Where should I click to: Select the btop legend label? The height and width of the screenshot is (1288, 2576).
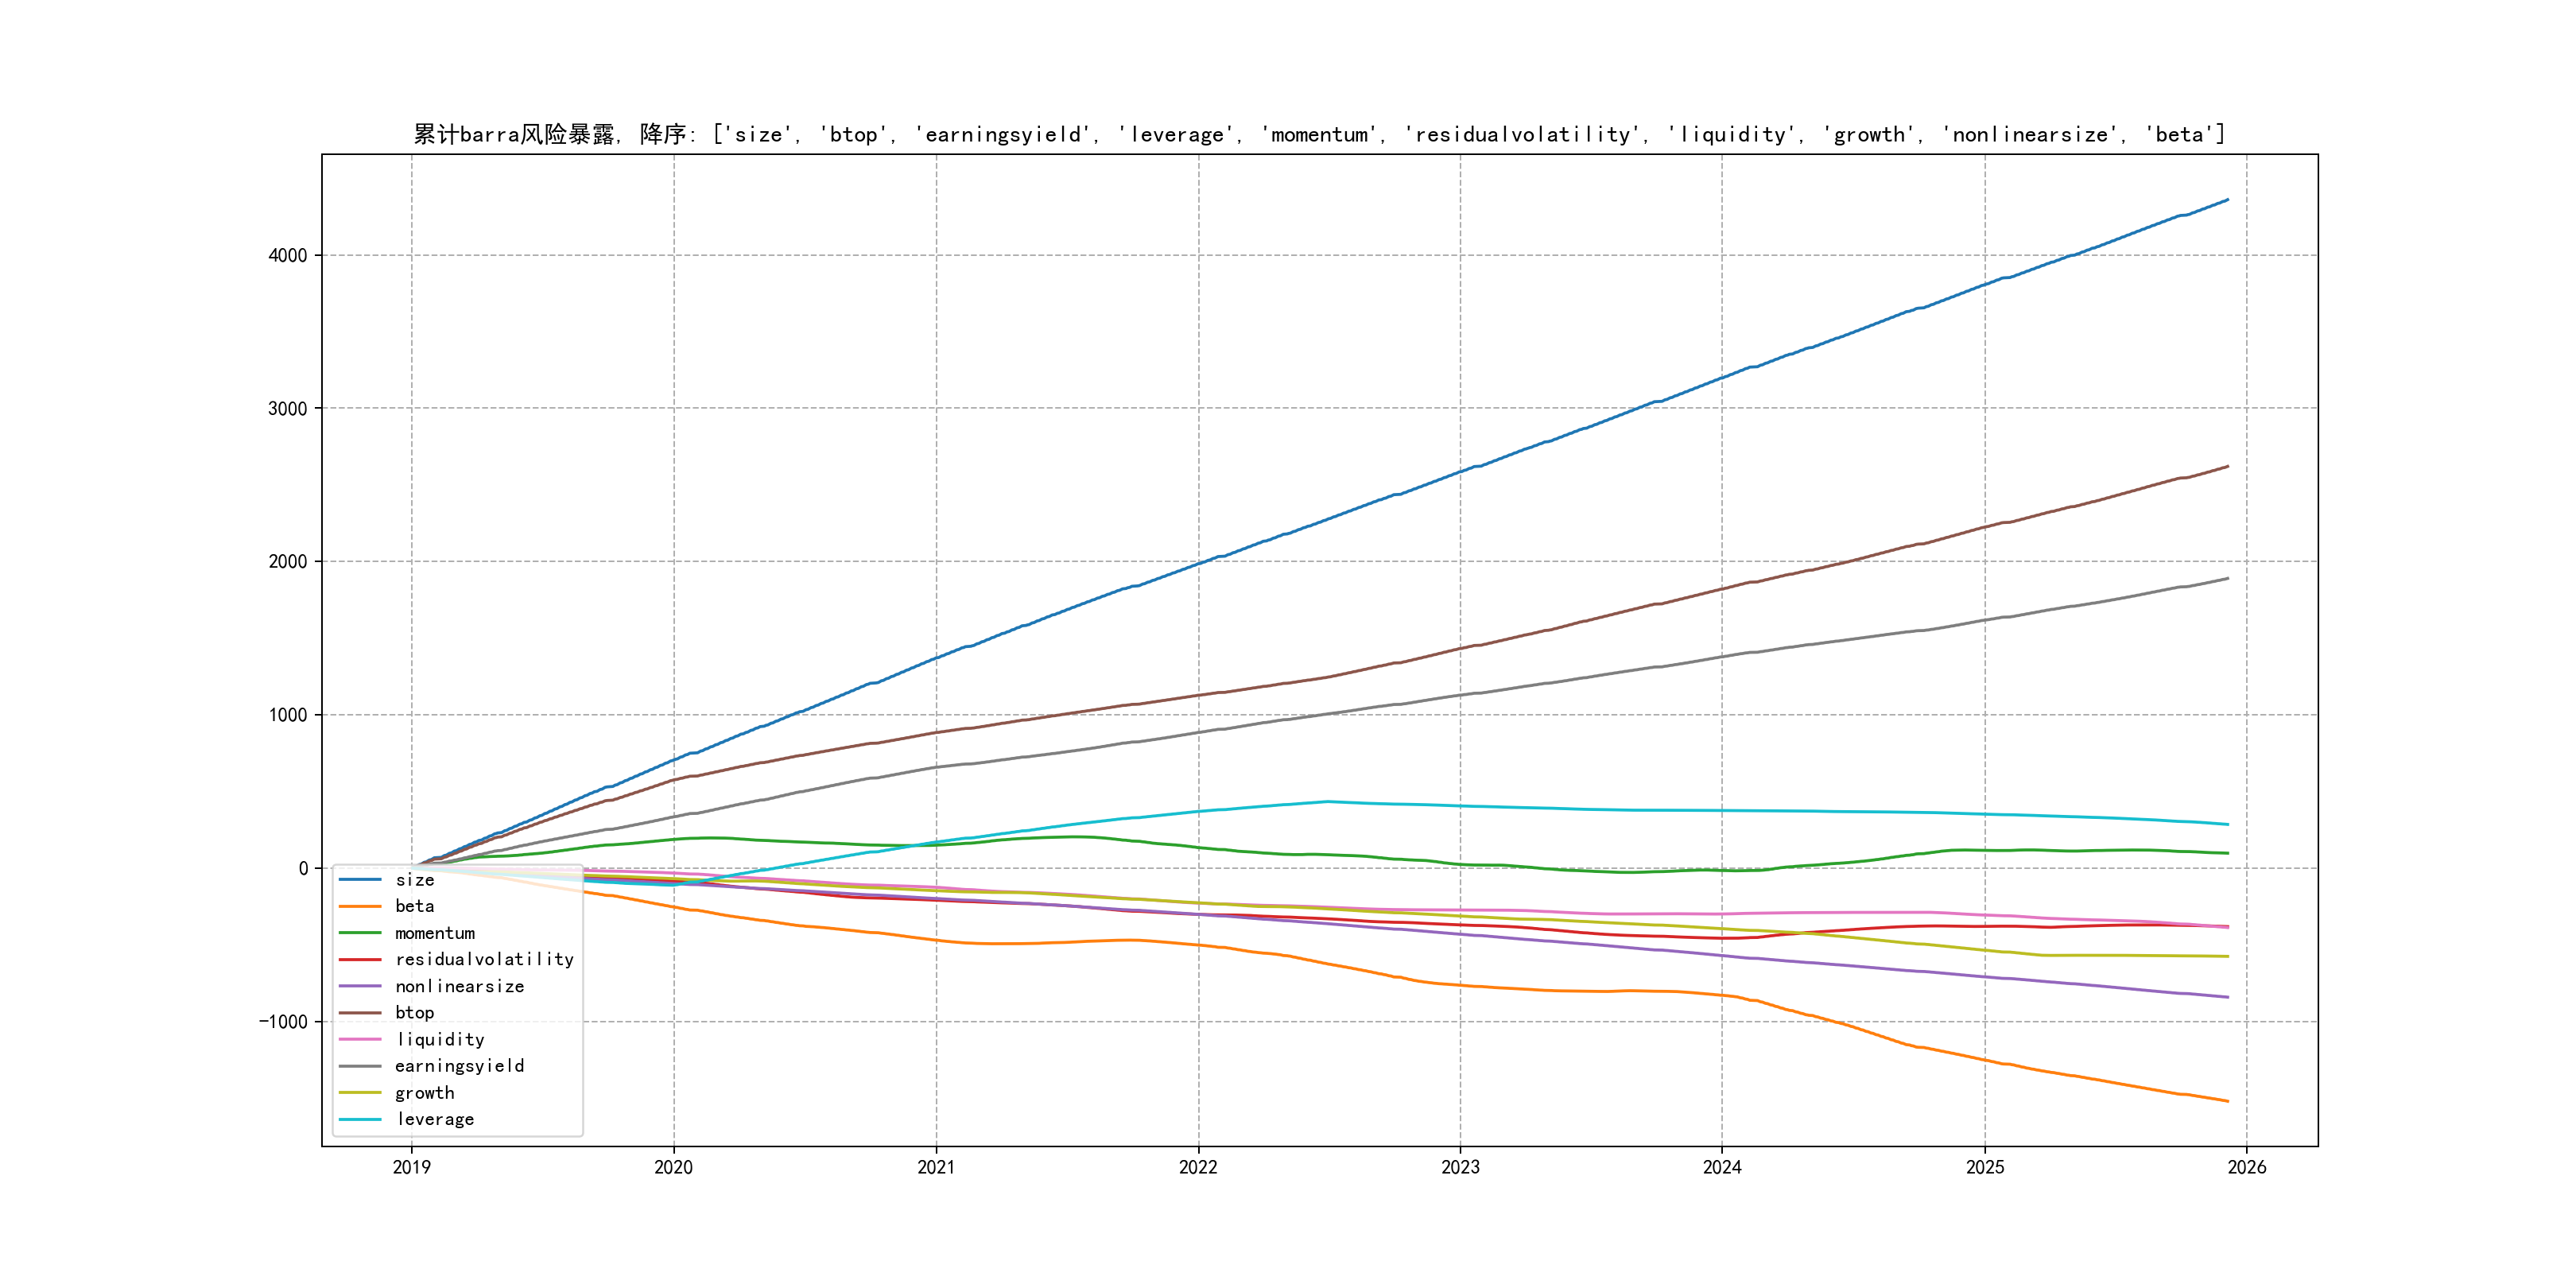[414, 1013]
